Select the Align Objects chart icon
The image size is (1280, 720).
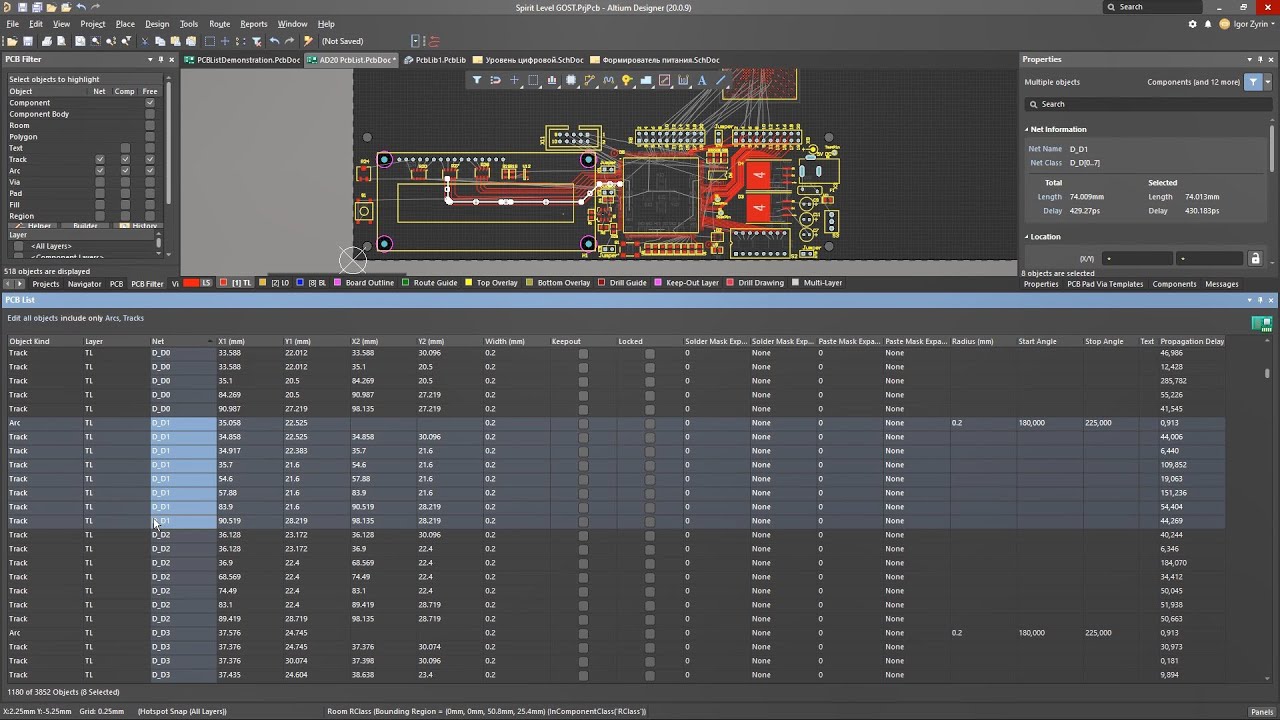point(552,80)
